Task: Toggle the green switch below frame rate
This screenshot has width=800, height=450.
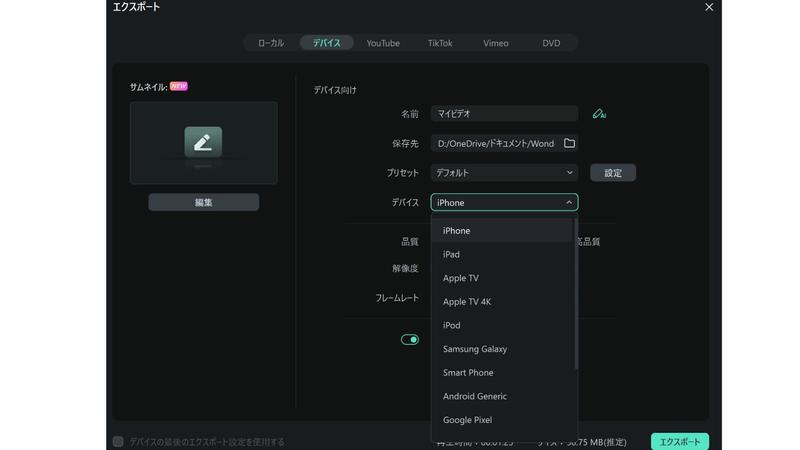Action: [410, 339]
